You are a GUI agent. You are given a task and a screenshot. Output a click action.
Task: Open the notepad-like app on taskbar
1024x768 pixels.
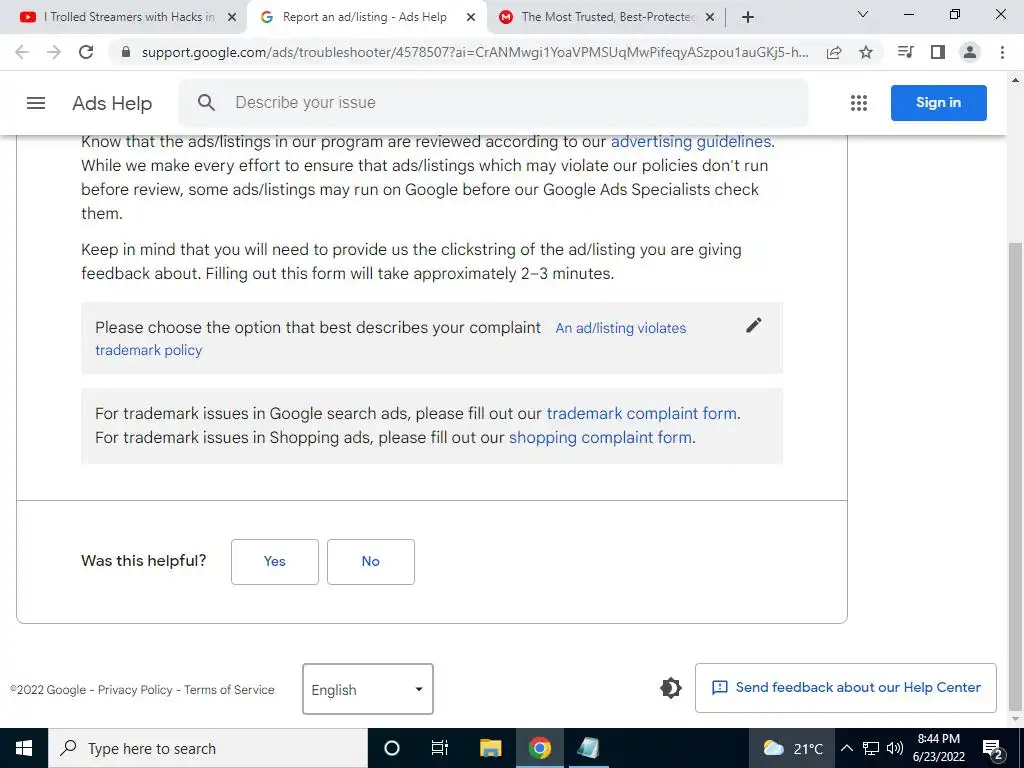(588, 748)
